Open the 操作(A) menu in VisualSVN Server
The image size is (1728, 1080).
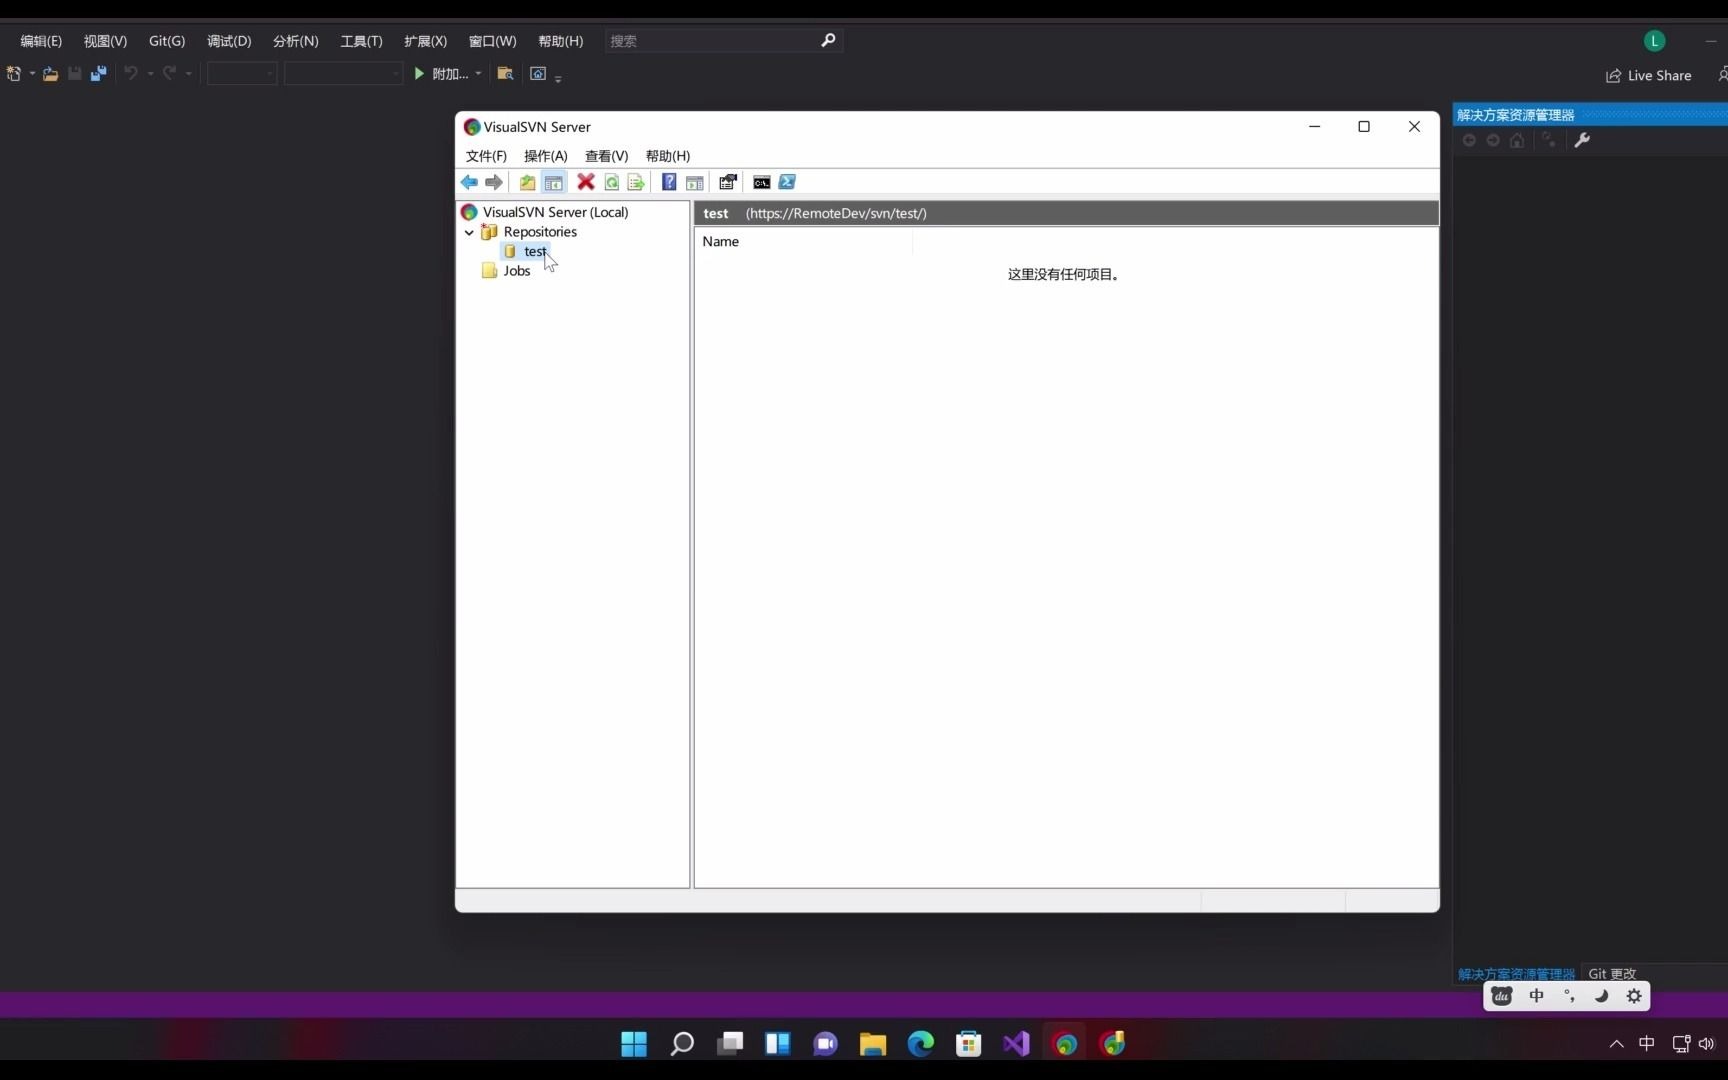click(x=546, y=156)
